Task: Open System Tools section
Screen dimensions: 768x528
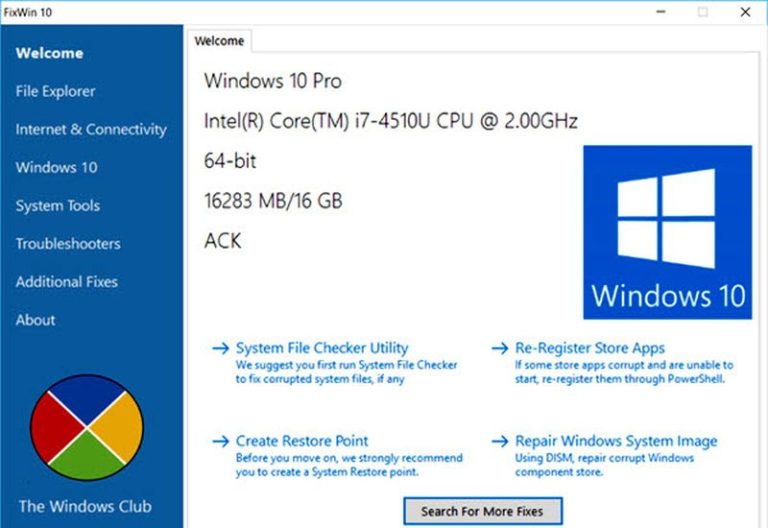Action: pos(58,206)
